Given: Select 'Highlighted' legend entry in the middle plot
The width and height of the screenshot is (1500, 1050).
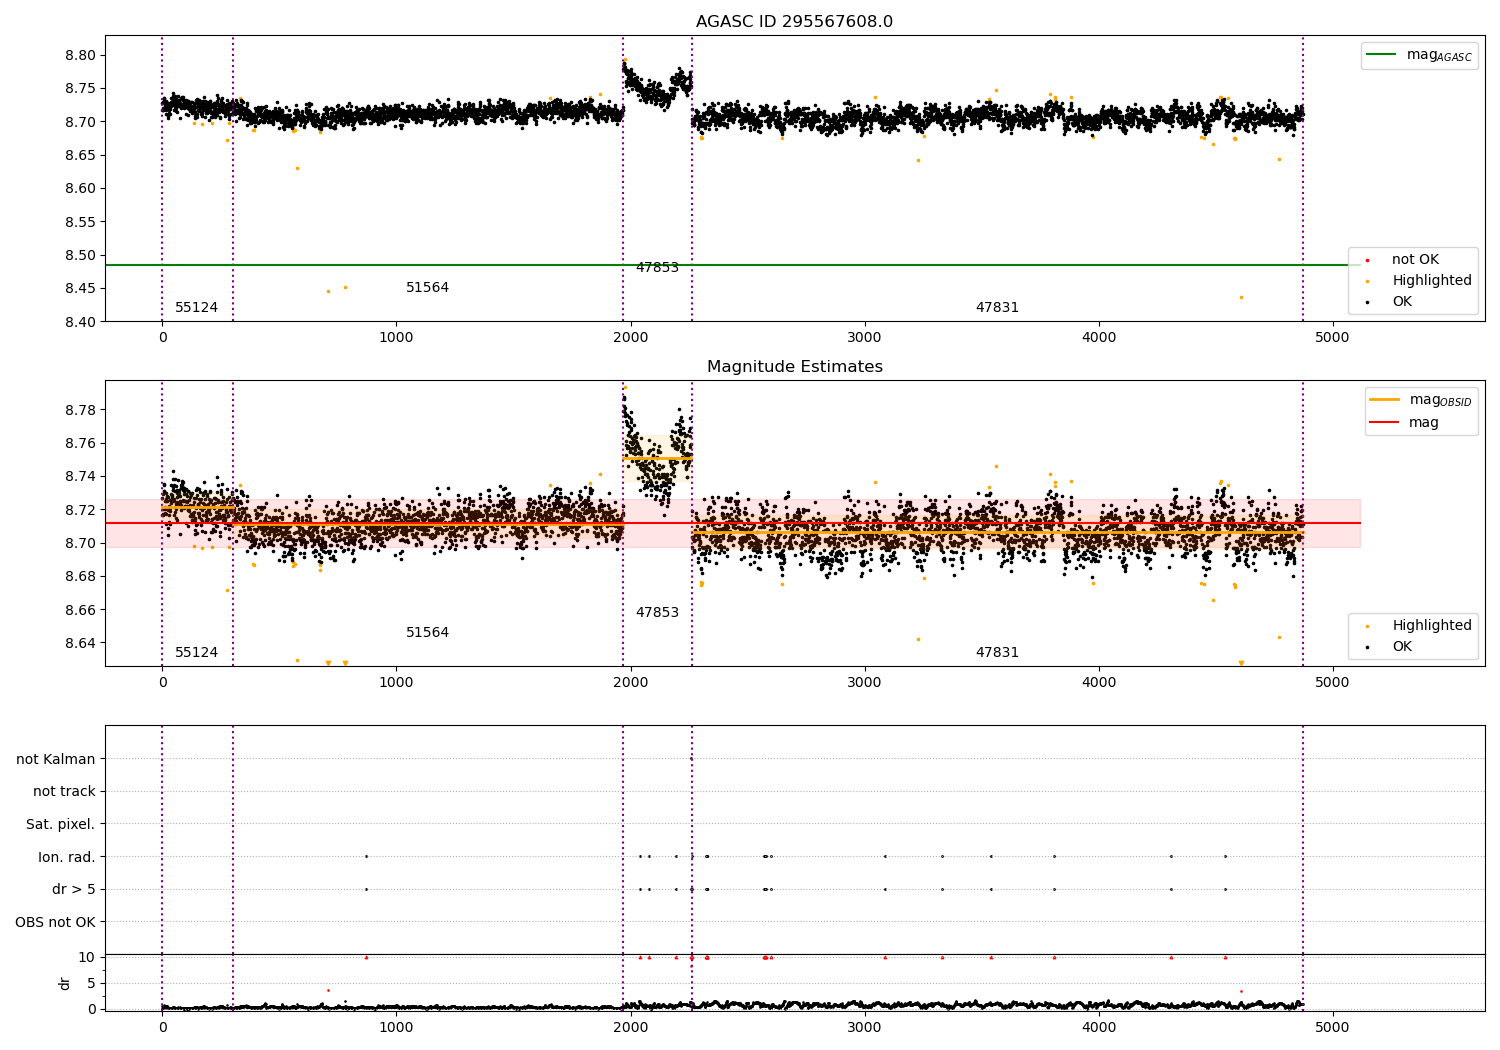Looking at the screenshot, I should click(1432, 626).
